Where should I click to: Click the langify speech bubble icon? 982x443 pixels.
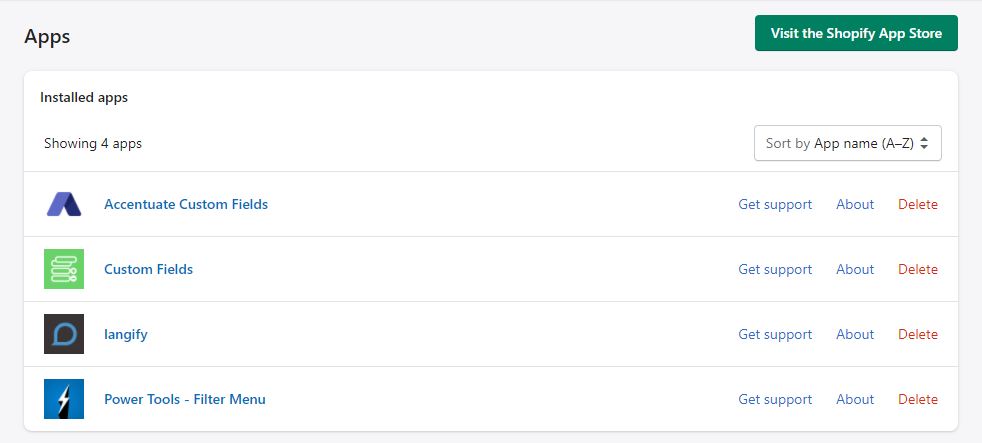[x=64, y=334]
